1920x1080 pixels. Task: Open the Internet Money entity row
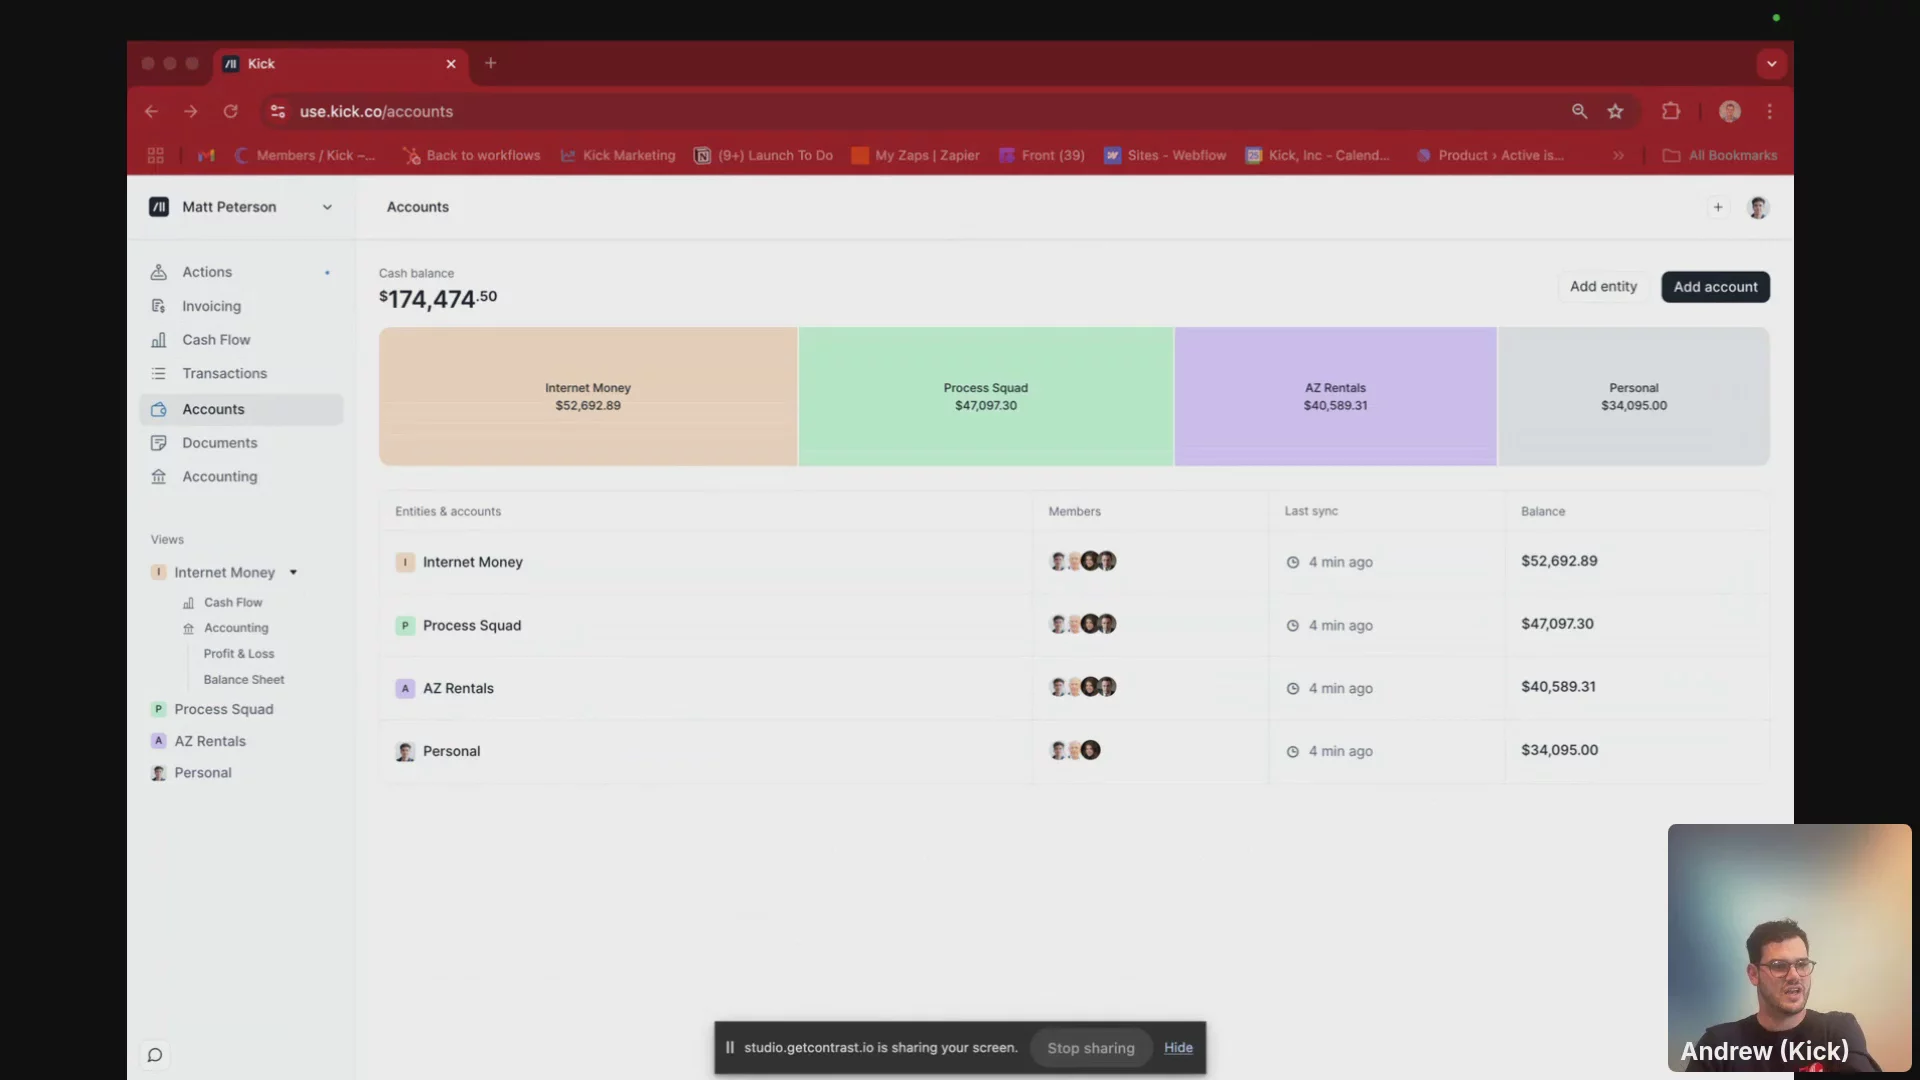tap(1074, 562)
